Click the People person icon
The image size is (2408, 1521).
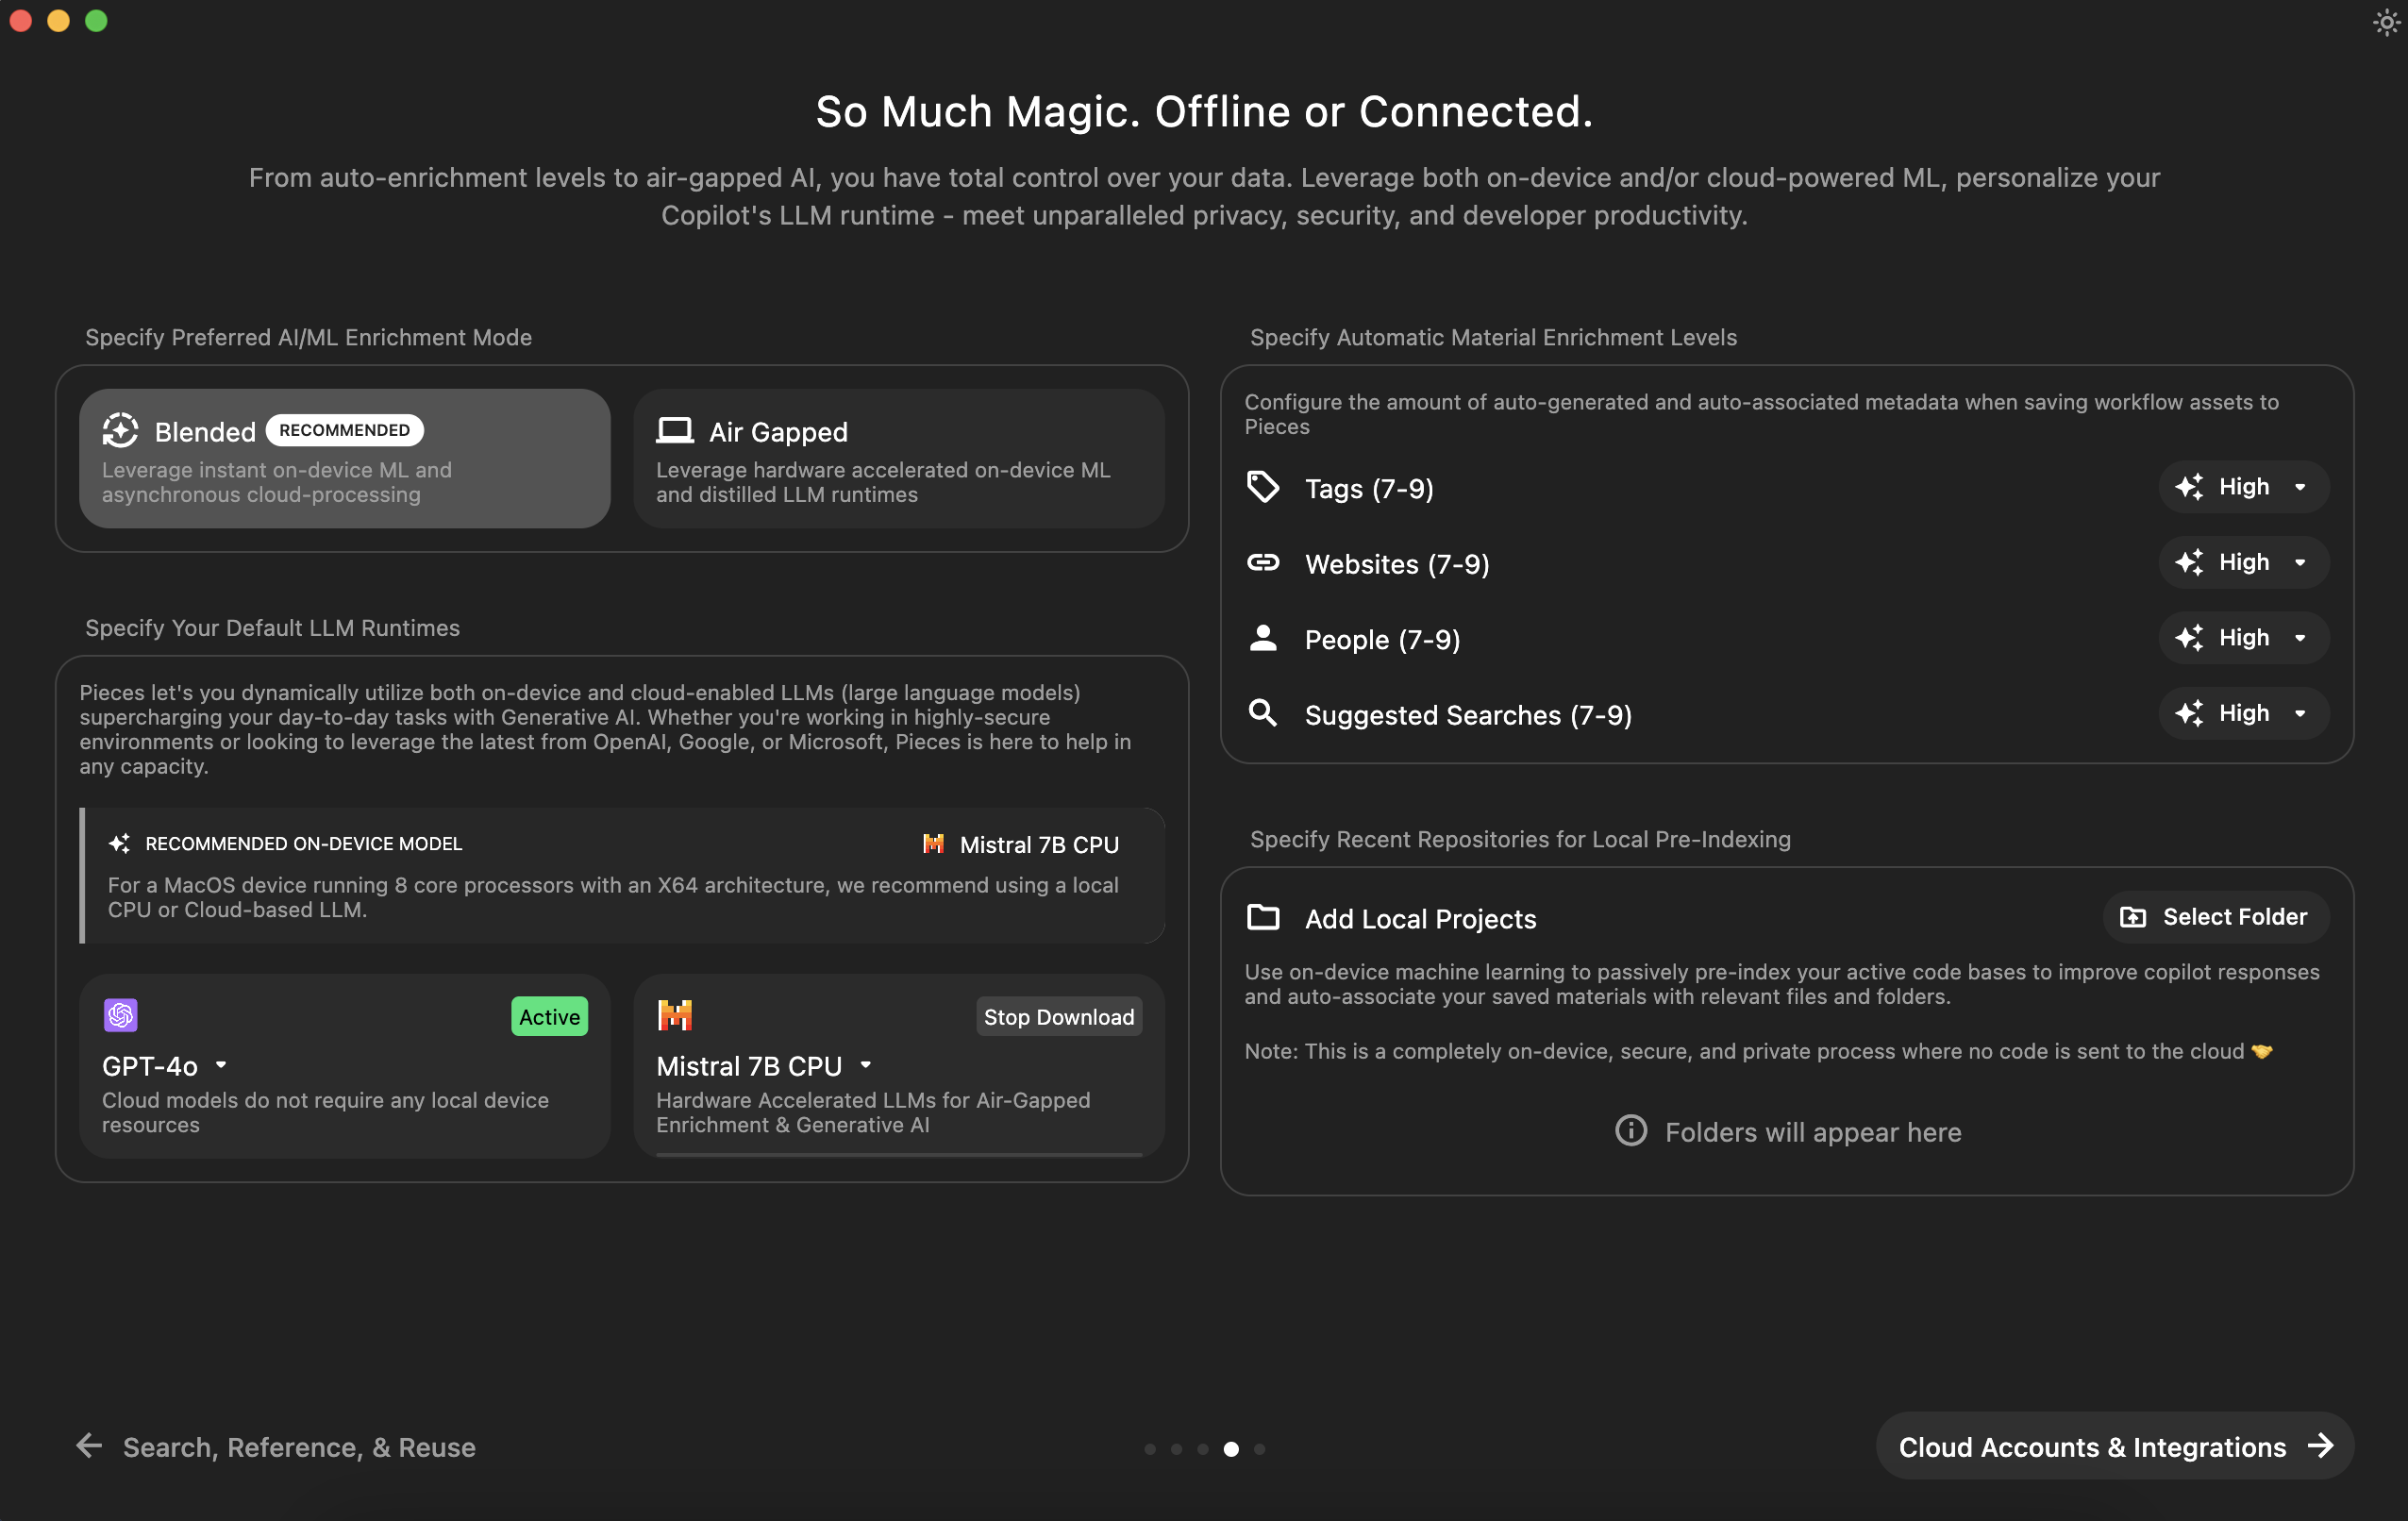click(x=1263, y=638)
